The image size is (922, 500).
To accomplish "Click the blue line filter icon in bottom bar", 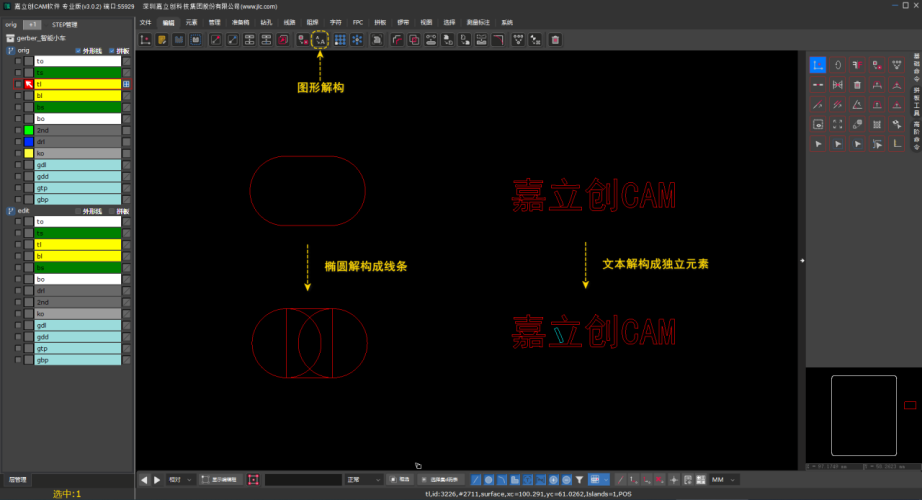I will point(476,480).
